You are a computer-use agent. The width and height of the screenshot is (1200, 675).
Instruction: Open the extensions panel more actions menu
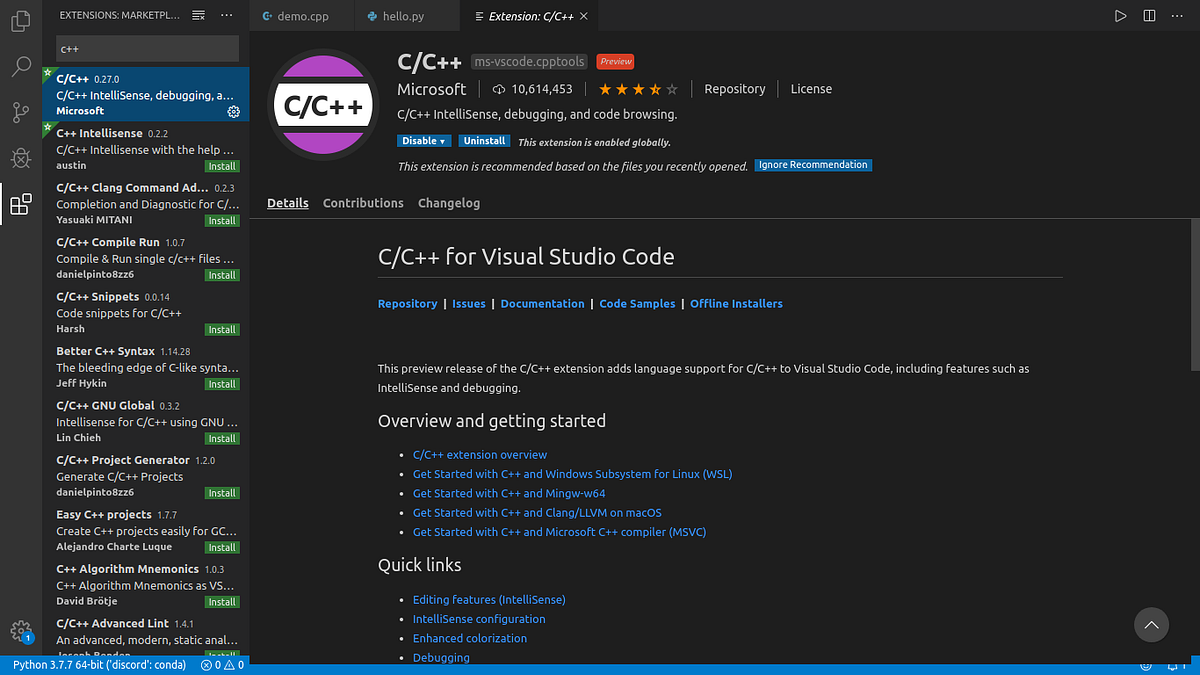click(226, 14)
